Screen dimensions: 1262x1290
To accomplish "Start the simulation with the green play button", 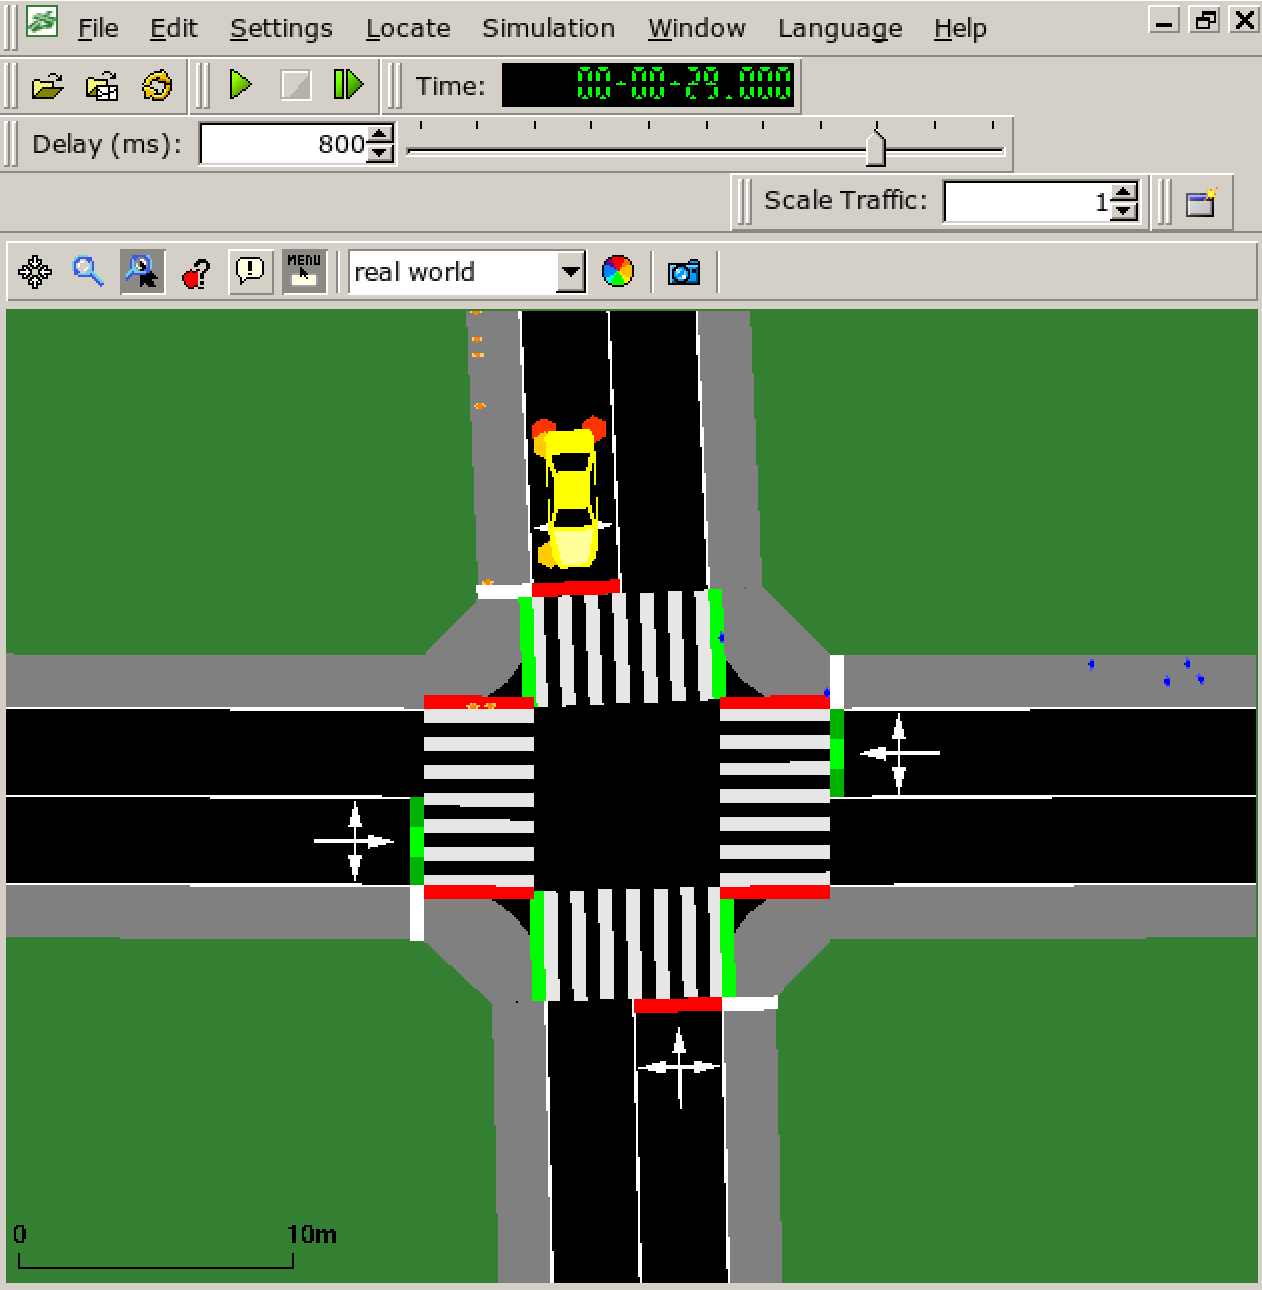I will click(x=240, y=85).
